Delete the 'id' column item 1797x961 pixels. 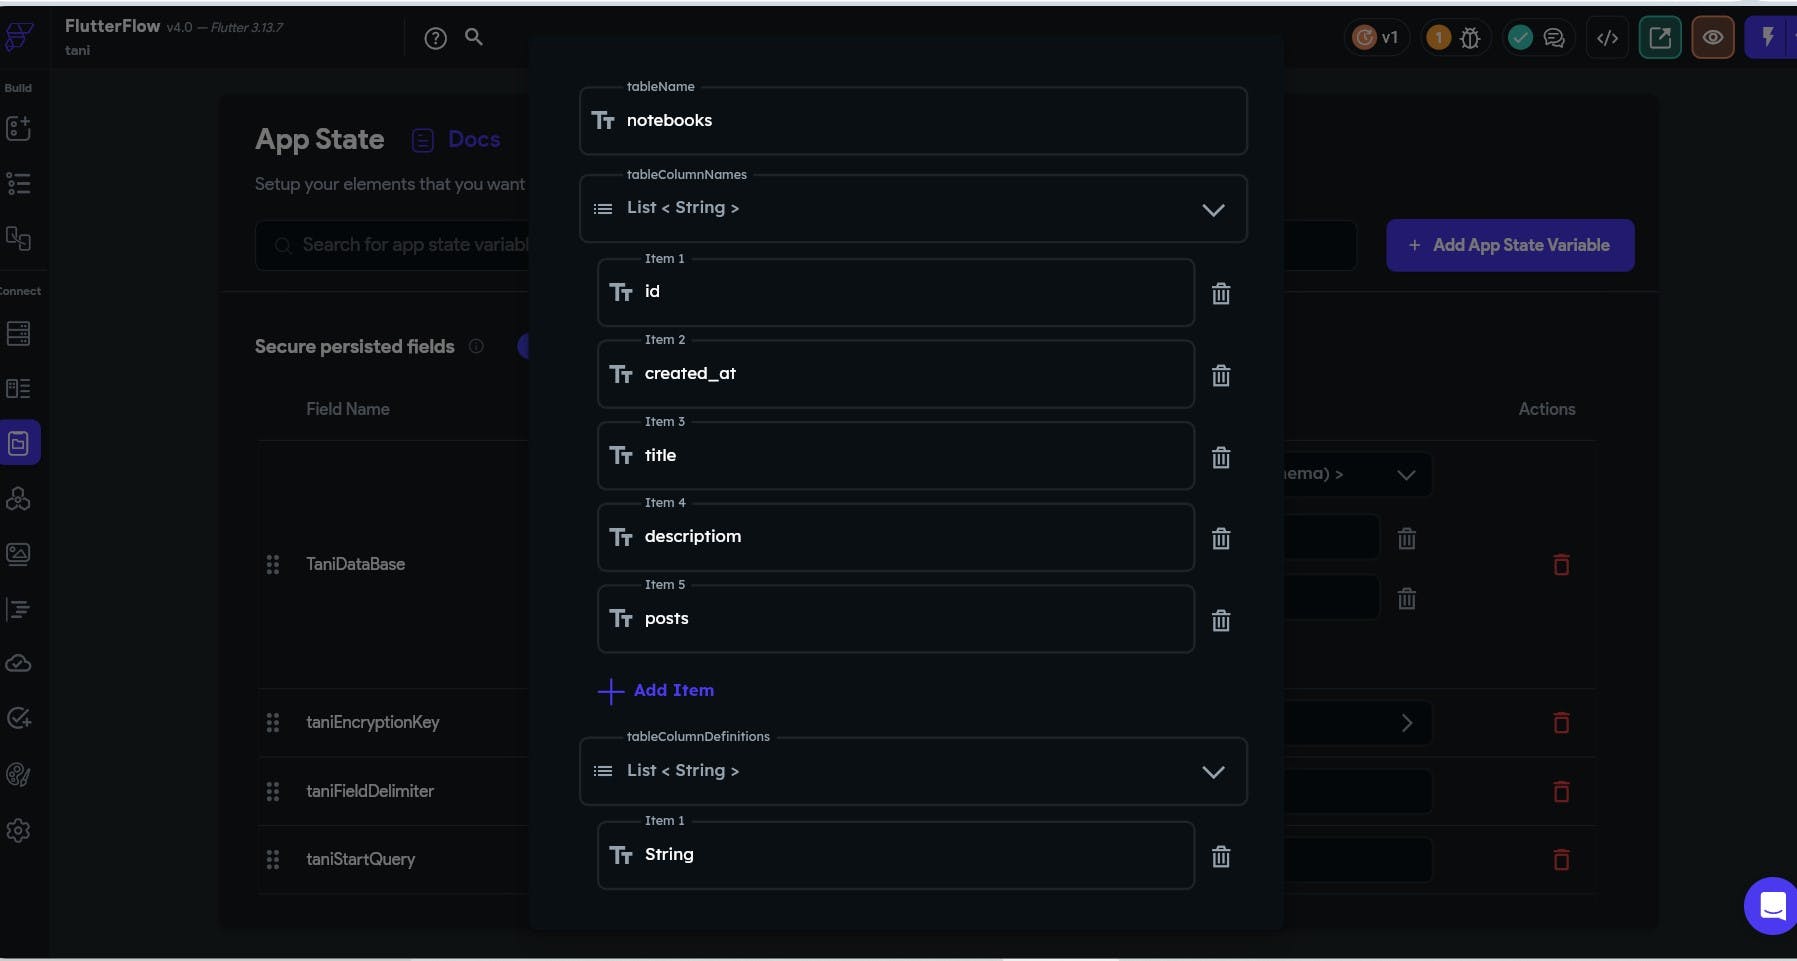tap(1220, 294)
